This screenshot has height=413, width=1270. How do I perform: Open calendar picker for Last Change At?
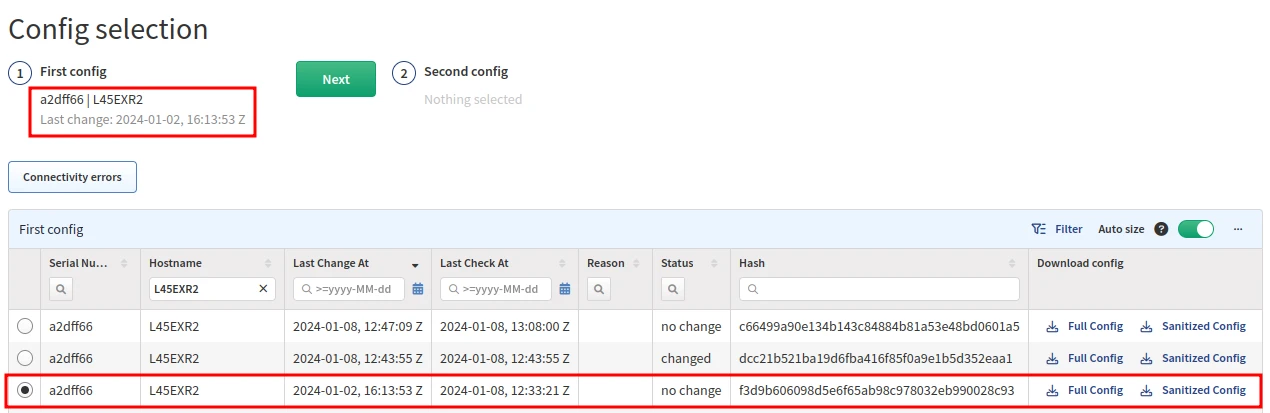(x=418, y=289)
